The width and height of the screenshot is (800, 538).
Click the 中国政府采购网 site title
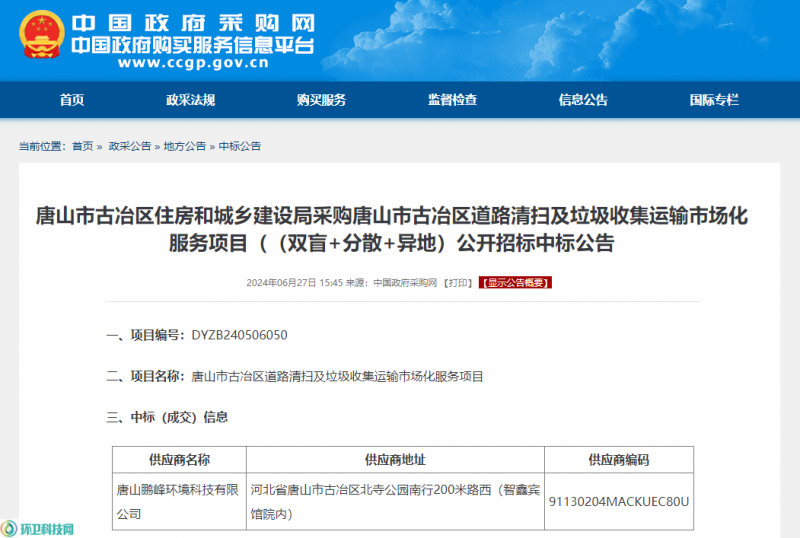[x=193, y=23]
